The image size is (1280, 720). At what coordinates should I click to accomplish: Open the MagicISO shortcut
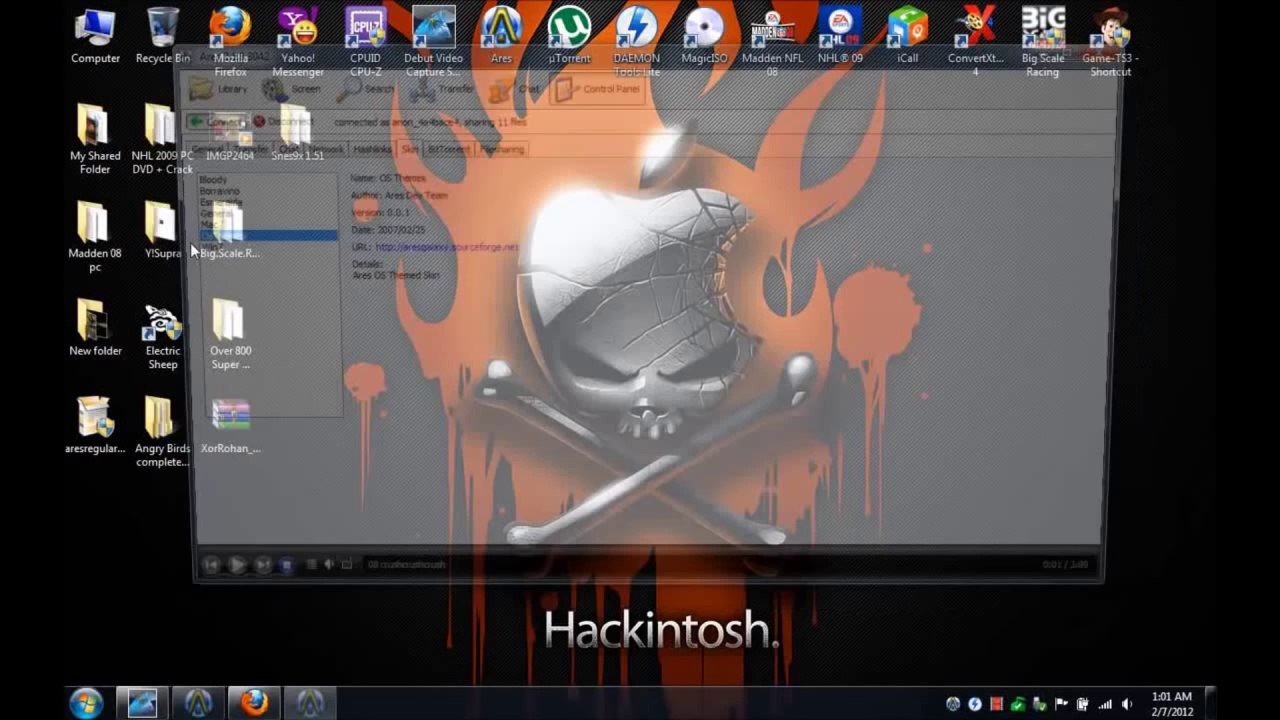pos(704,35)
